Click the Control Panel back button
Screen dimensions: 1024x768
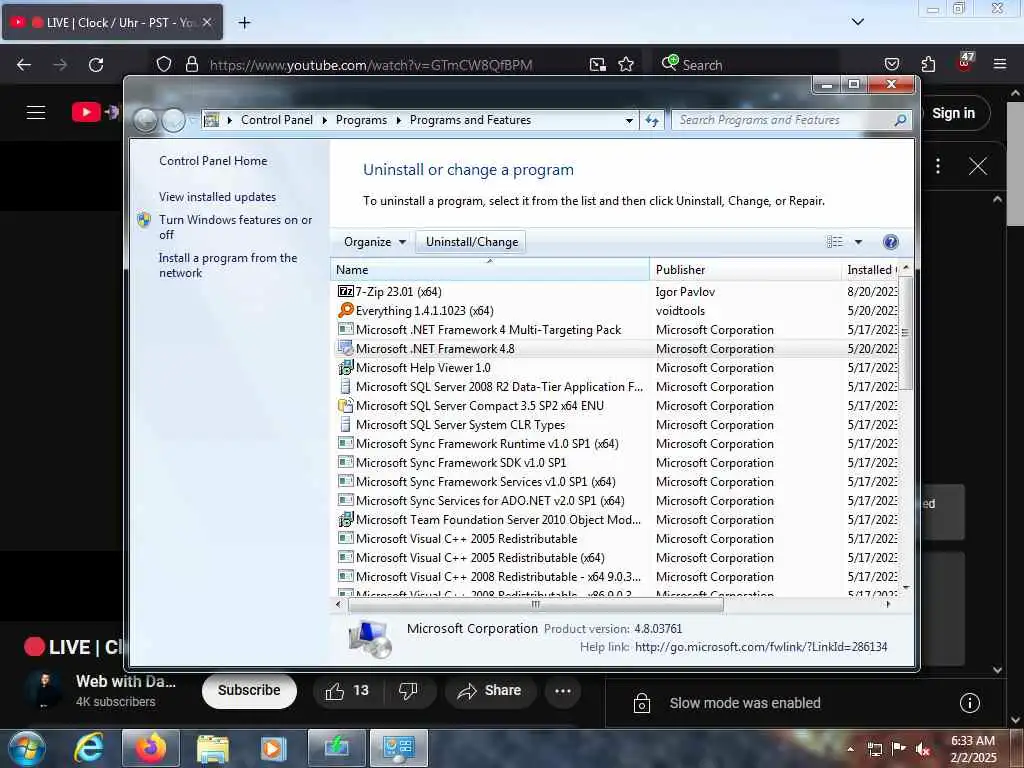point(146,120)
